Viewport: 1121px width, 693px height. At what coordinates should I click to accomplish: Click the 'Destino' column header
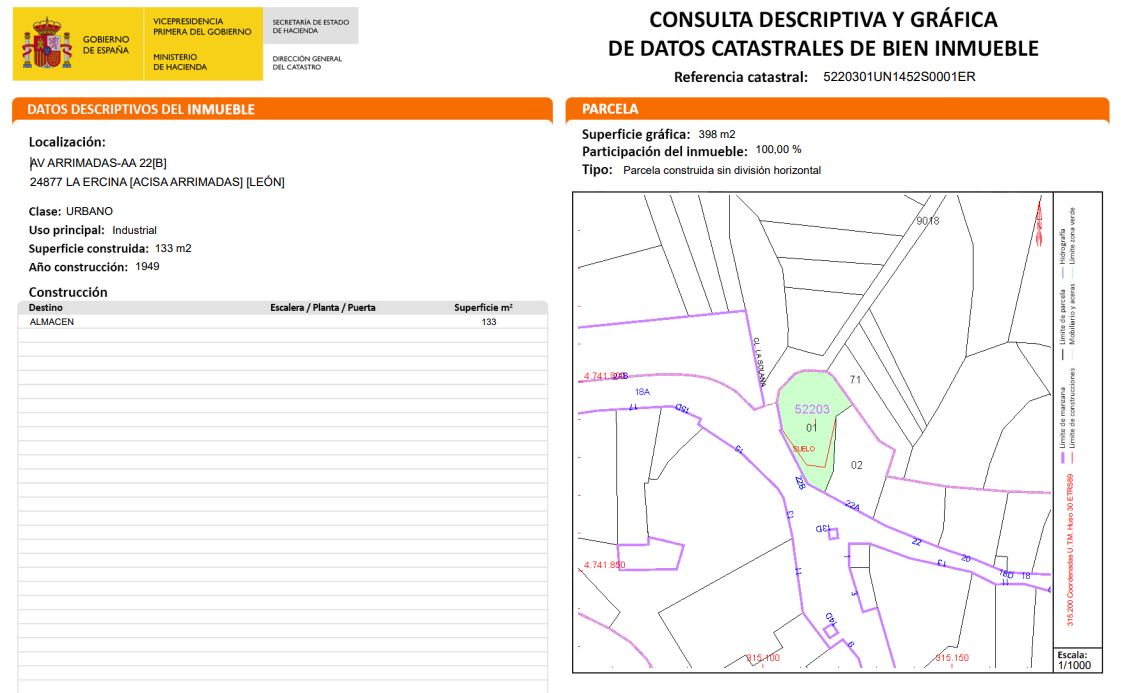pos(45,308)
